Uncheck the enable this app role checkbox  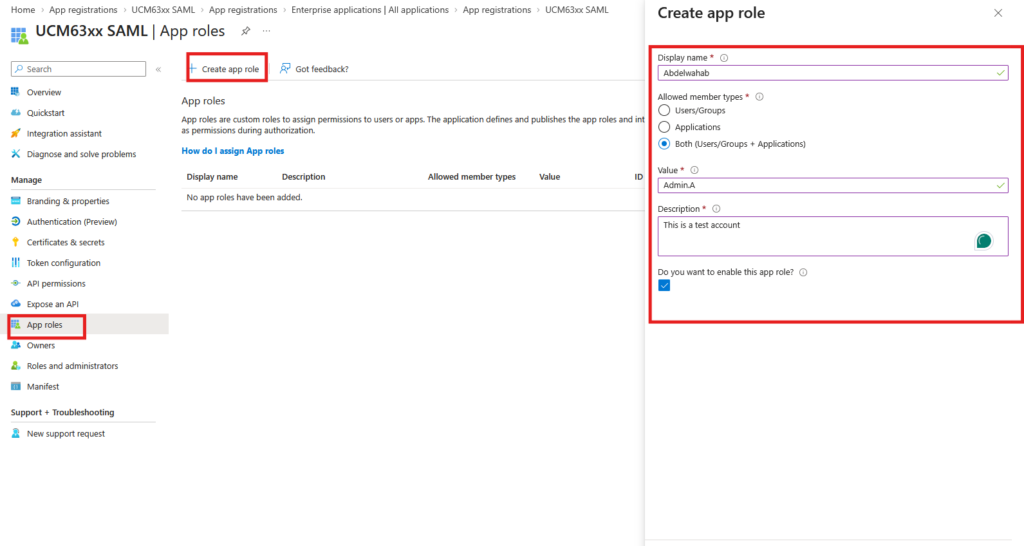point(664,285)
